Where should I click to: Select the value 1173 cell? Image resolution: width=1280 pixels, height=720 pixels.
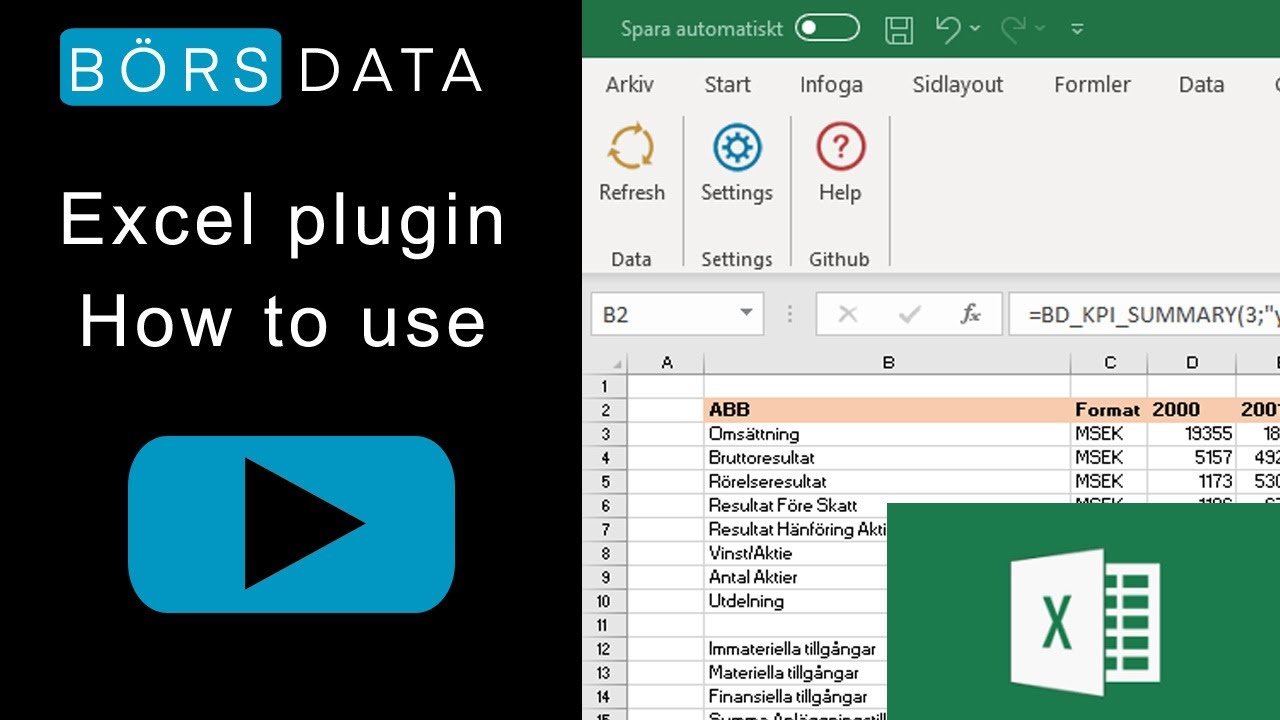(x=1192, y=482)
